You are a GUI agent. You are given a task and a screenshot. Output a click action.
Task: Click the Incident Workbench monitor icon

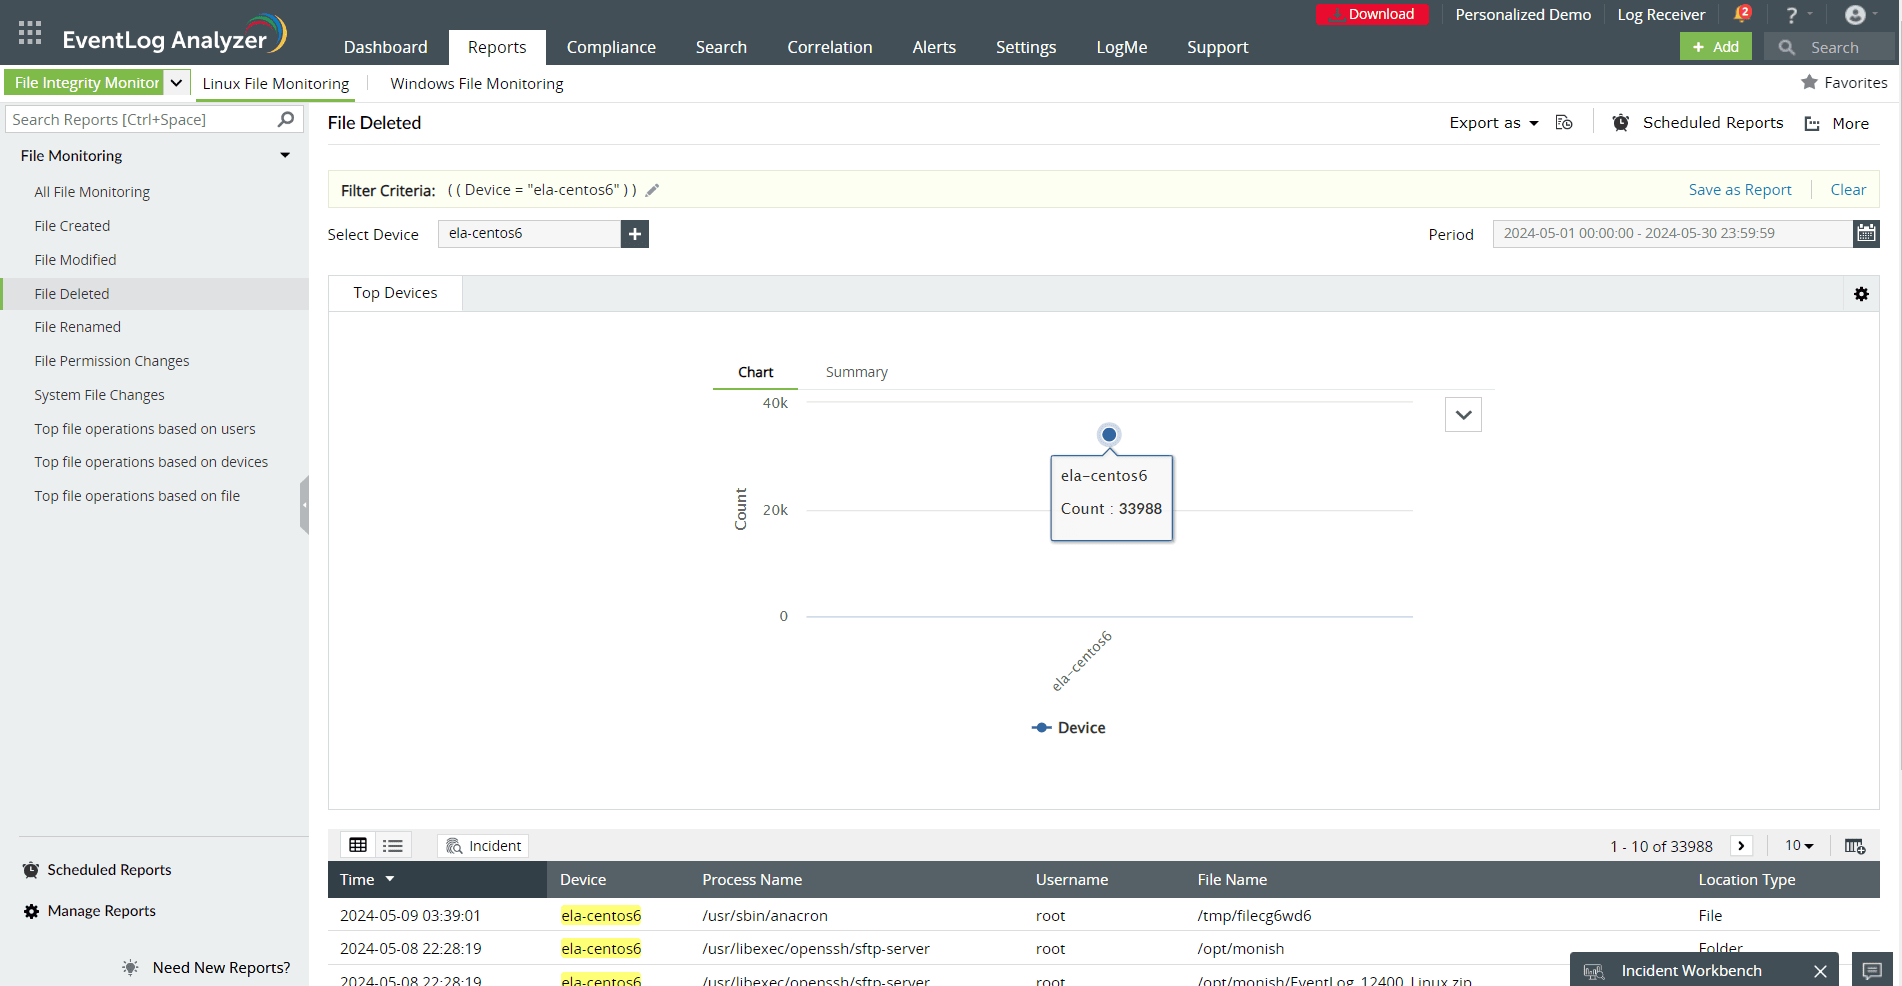coord(1594,971)
